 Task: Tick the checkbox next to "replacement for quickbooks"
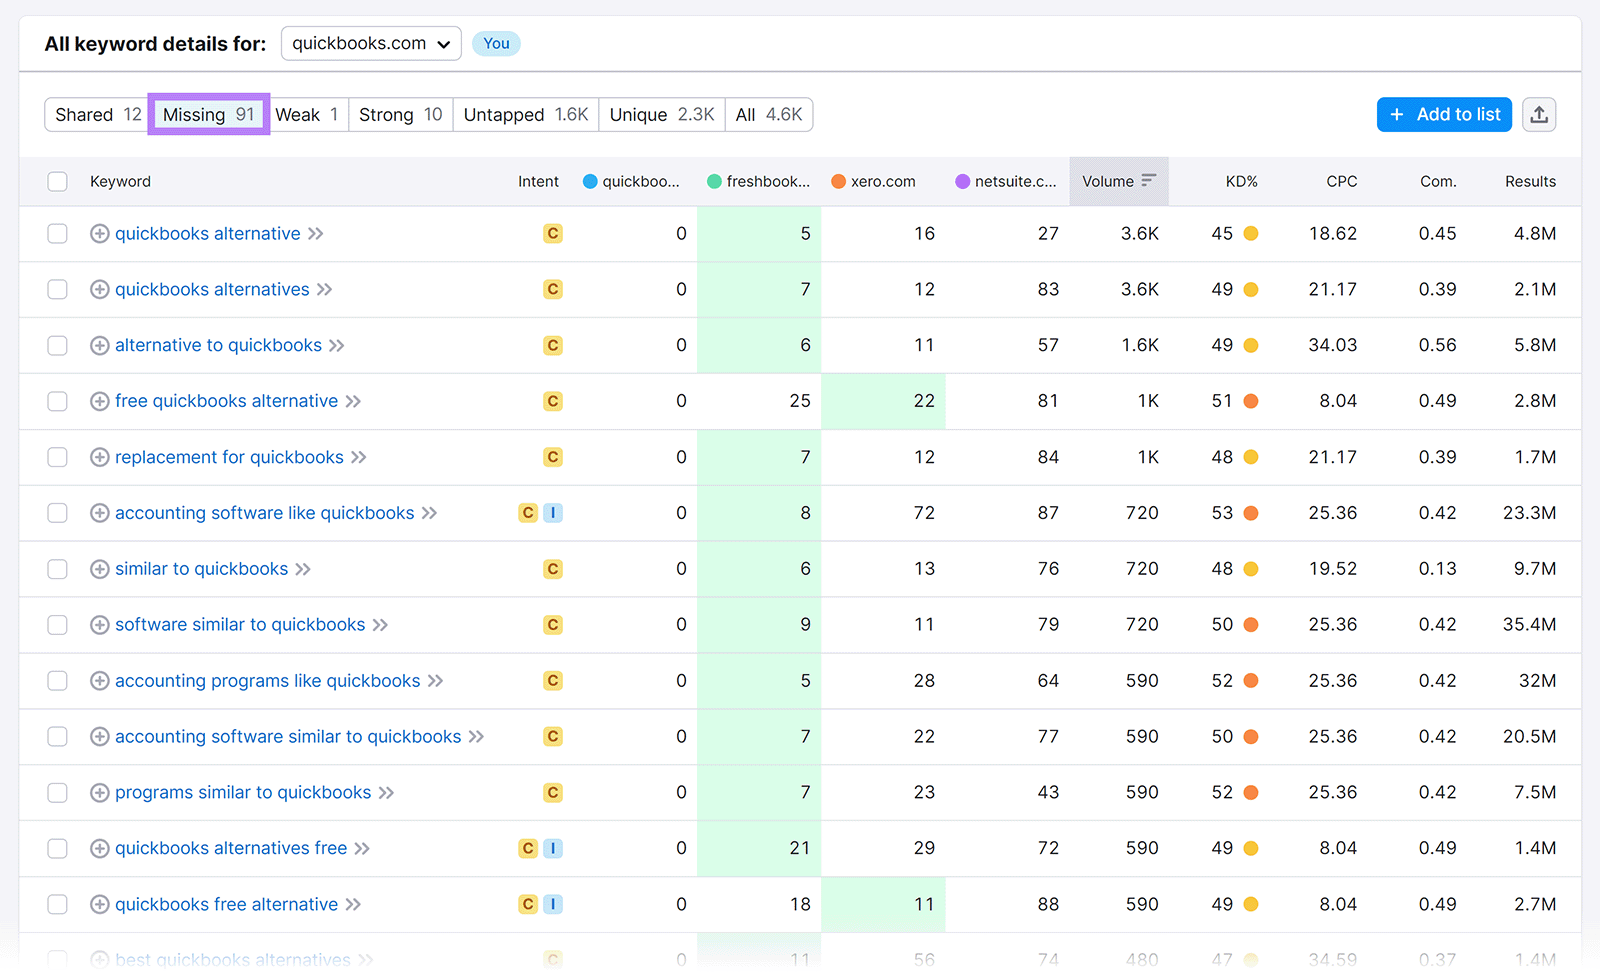tap(57, 457)
